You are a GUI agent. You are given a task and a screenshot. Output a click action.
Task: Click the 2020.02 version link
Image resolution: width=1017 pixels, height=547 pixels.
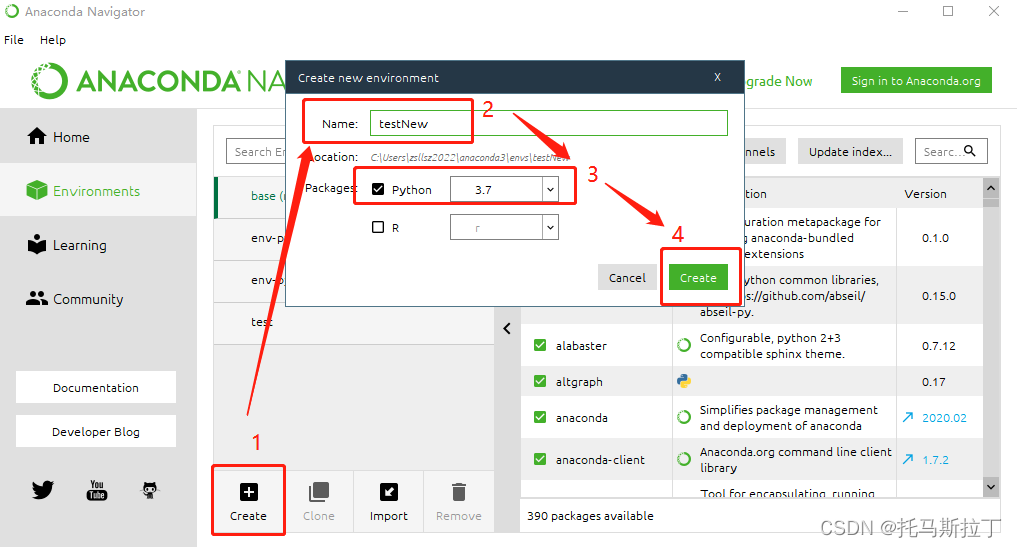pos(944,418)
